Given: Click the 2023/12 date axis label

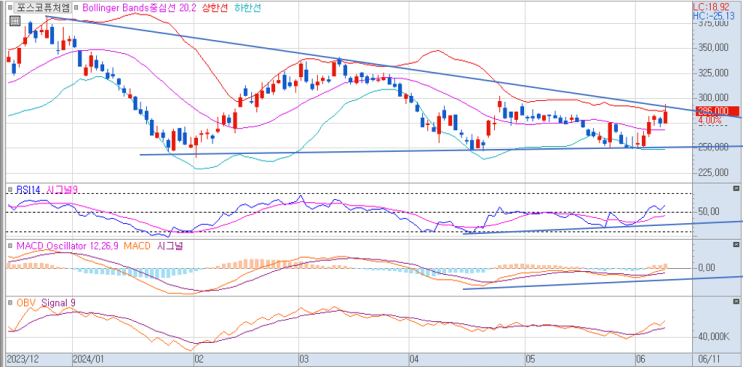Looking at the screenshot, I should pos(22,359).
